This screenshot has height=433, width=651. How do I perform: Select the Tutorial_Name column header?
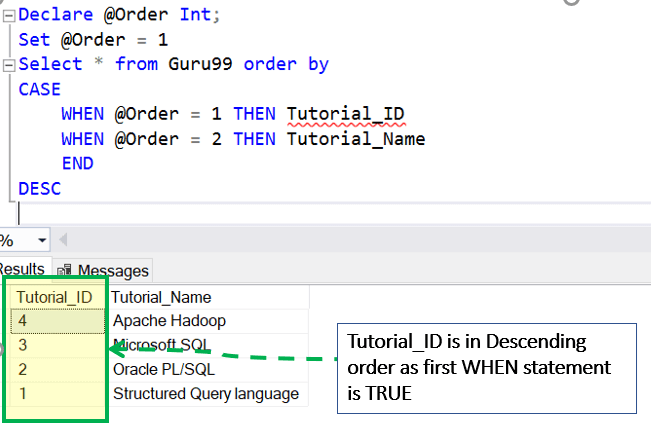point(162,297)
